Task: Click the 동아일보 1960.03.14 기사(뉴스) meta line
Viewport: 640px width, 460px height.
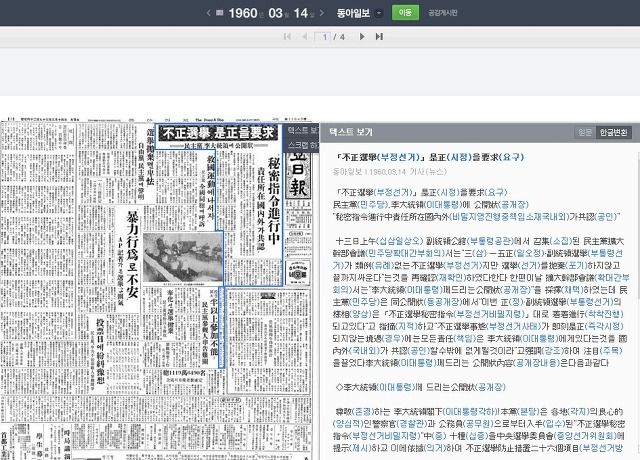Action: click(390, 172)
